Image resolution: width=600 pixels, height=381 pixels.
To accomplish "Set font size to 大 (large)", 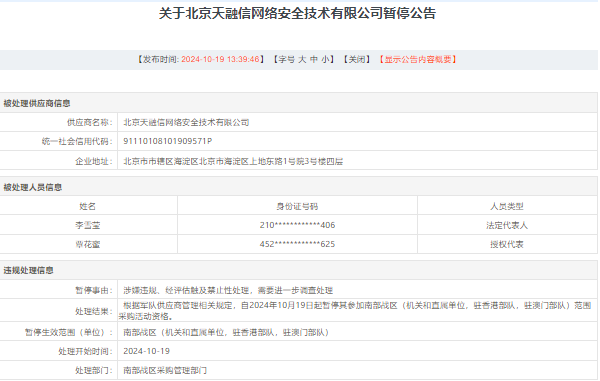I will tap(302, 59).
